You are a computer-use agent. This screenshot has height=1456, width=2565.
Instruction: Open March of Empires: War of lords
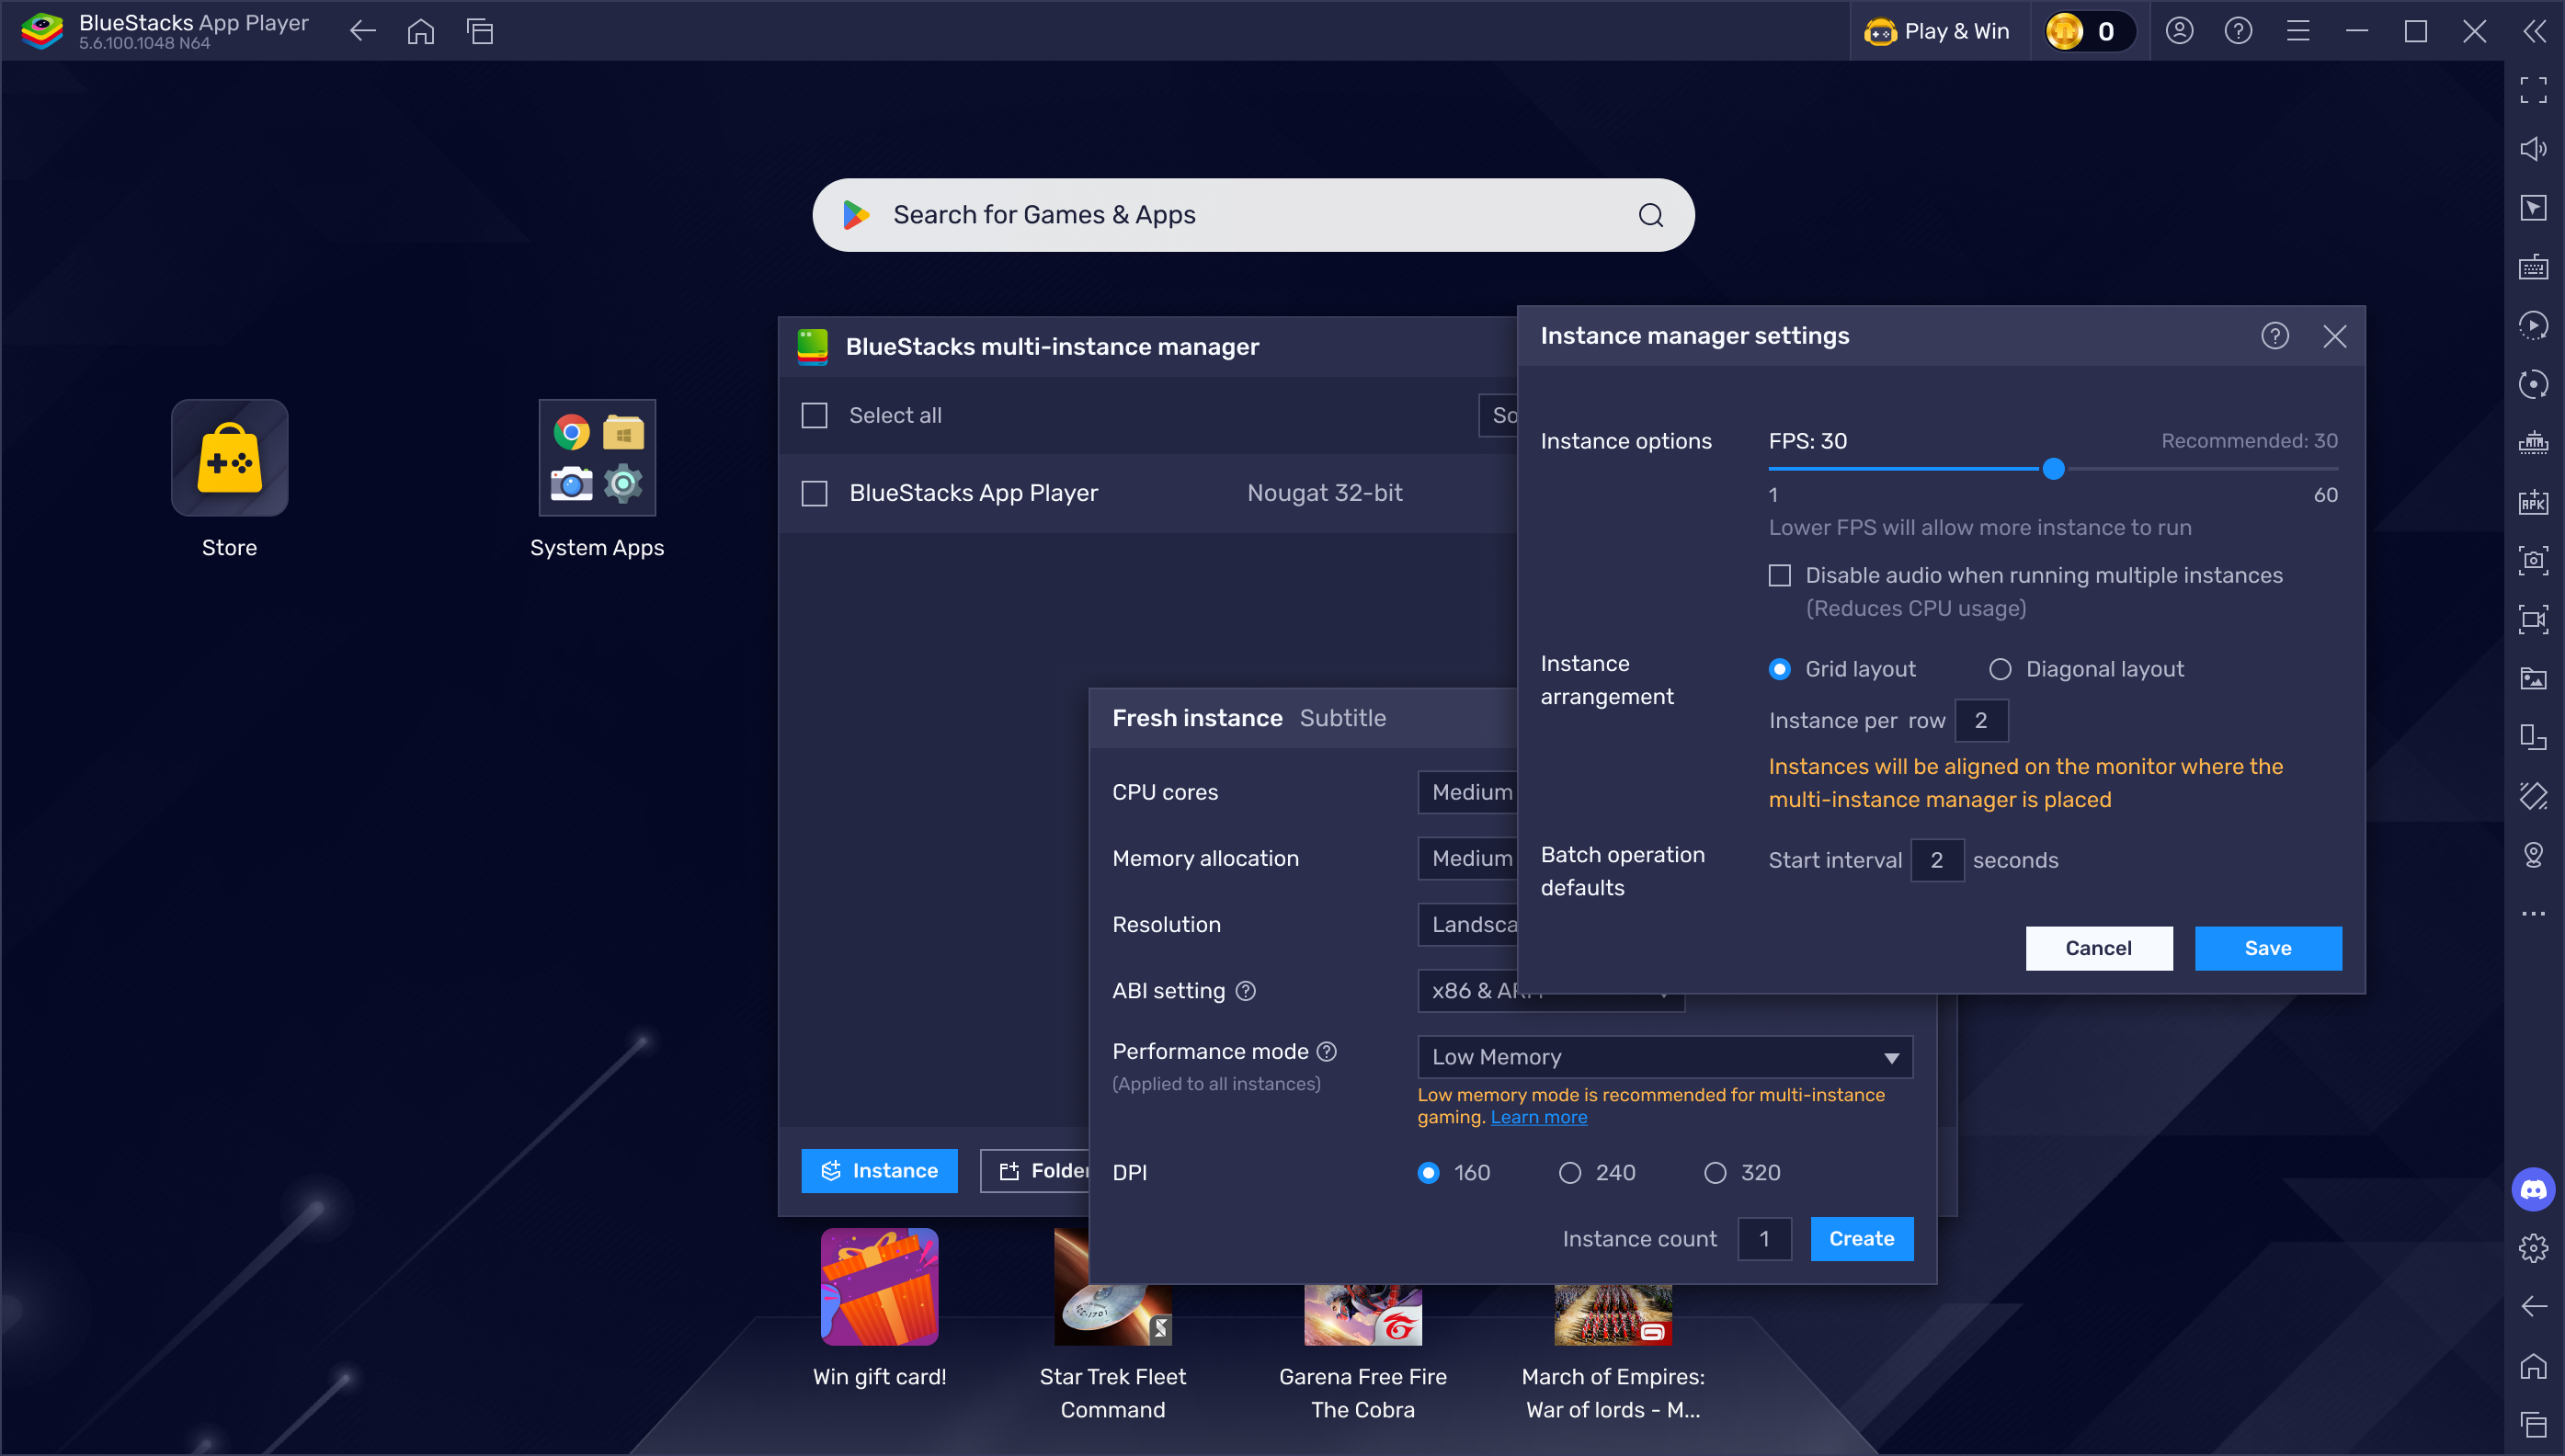(x=1613, y=1315)
